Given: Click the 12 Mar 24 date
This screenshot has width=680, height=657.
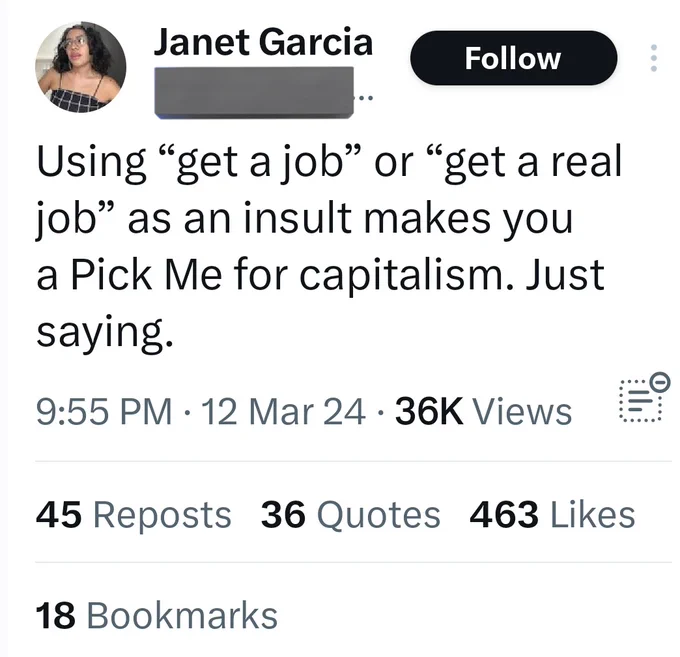Looking at the screenshot, I should click(284, 411).
